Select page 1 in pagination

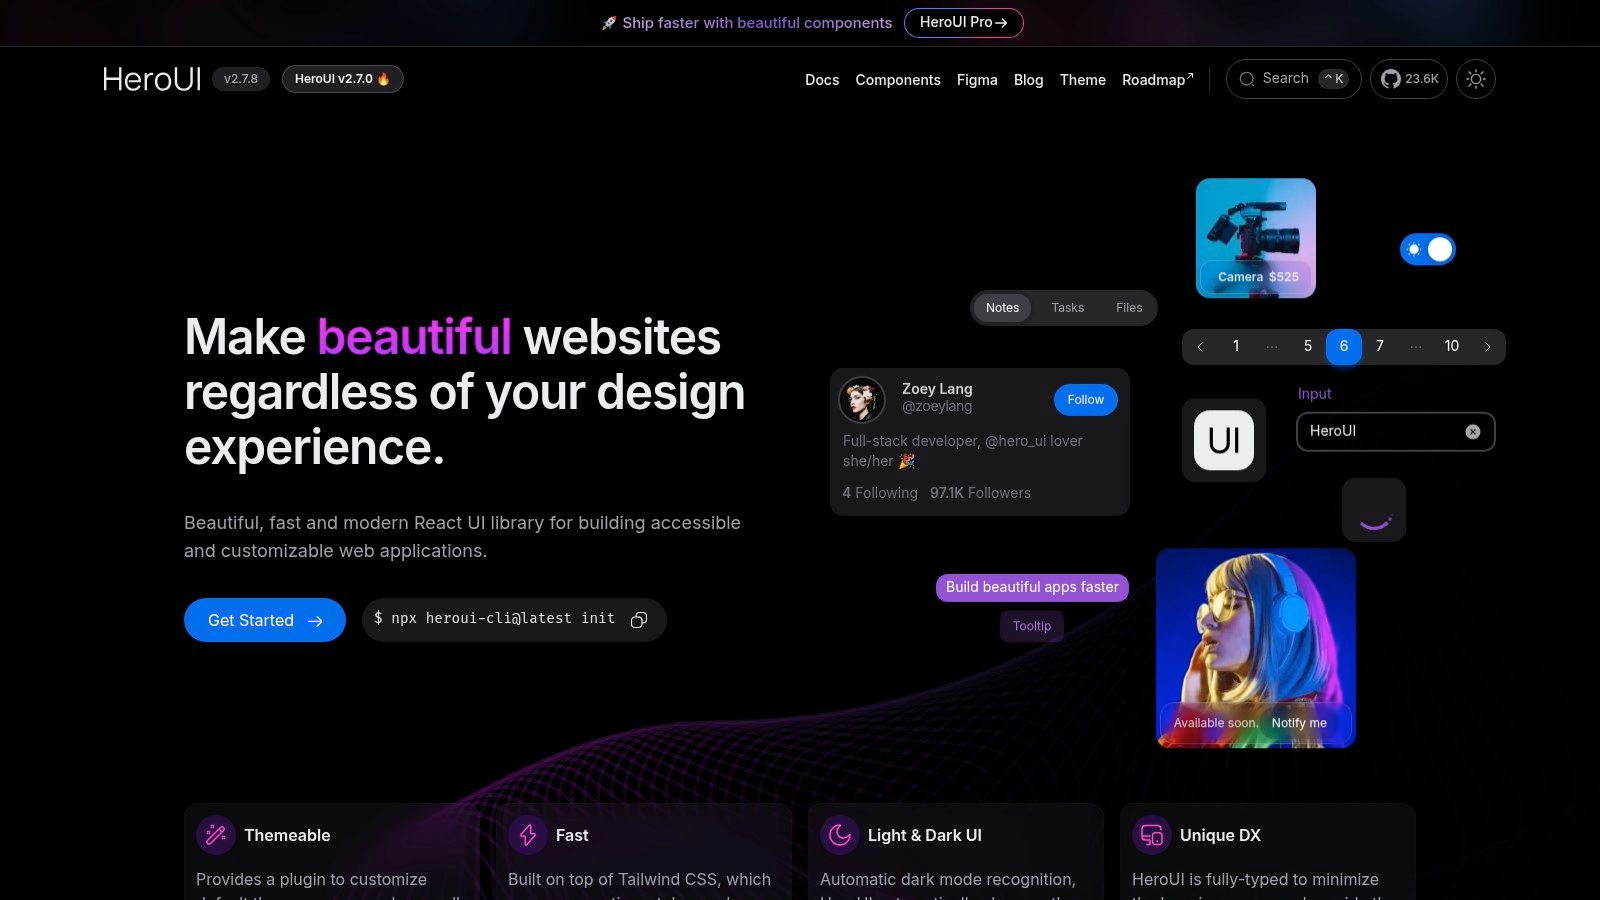(1236, 347)
